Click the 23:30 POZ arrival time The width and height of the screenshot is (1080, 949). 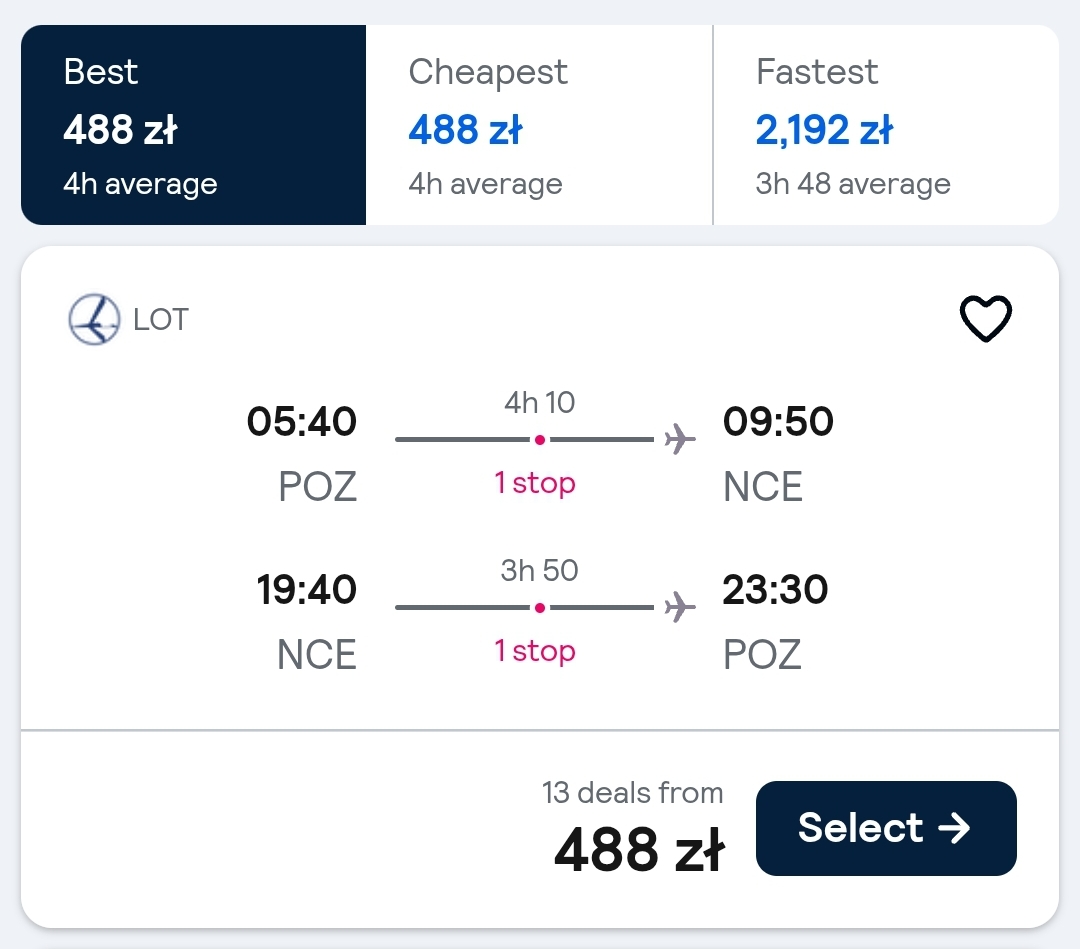point(775,589)
